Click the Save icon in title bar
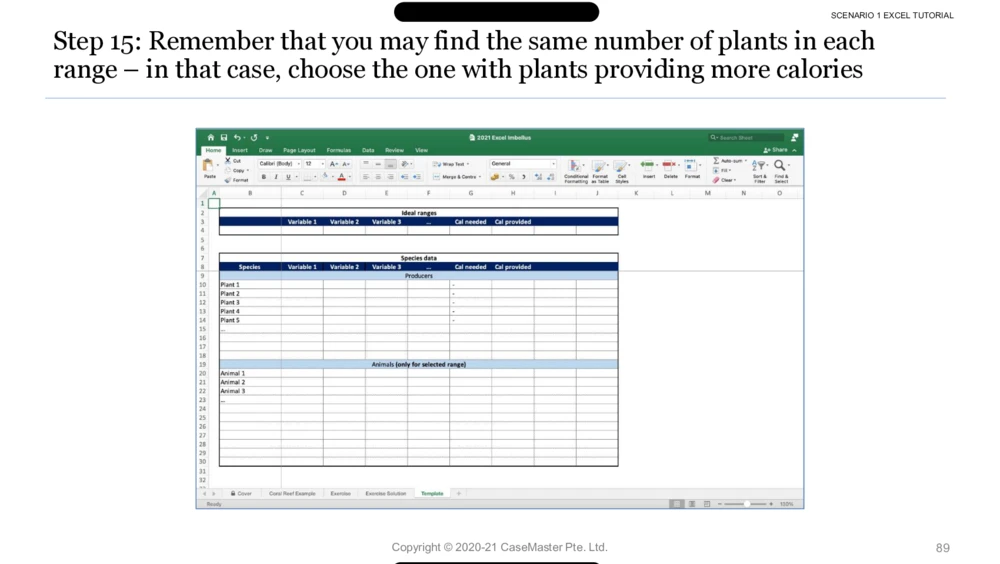This screenshot has width=1000, height=564. tap(224, 138)
